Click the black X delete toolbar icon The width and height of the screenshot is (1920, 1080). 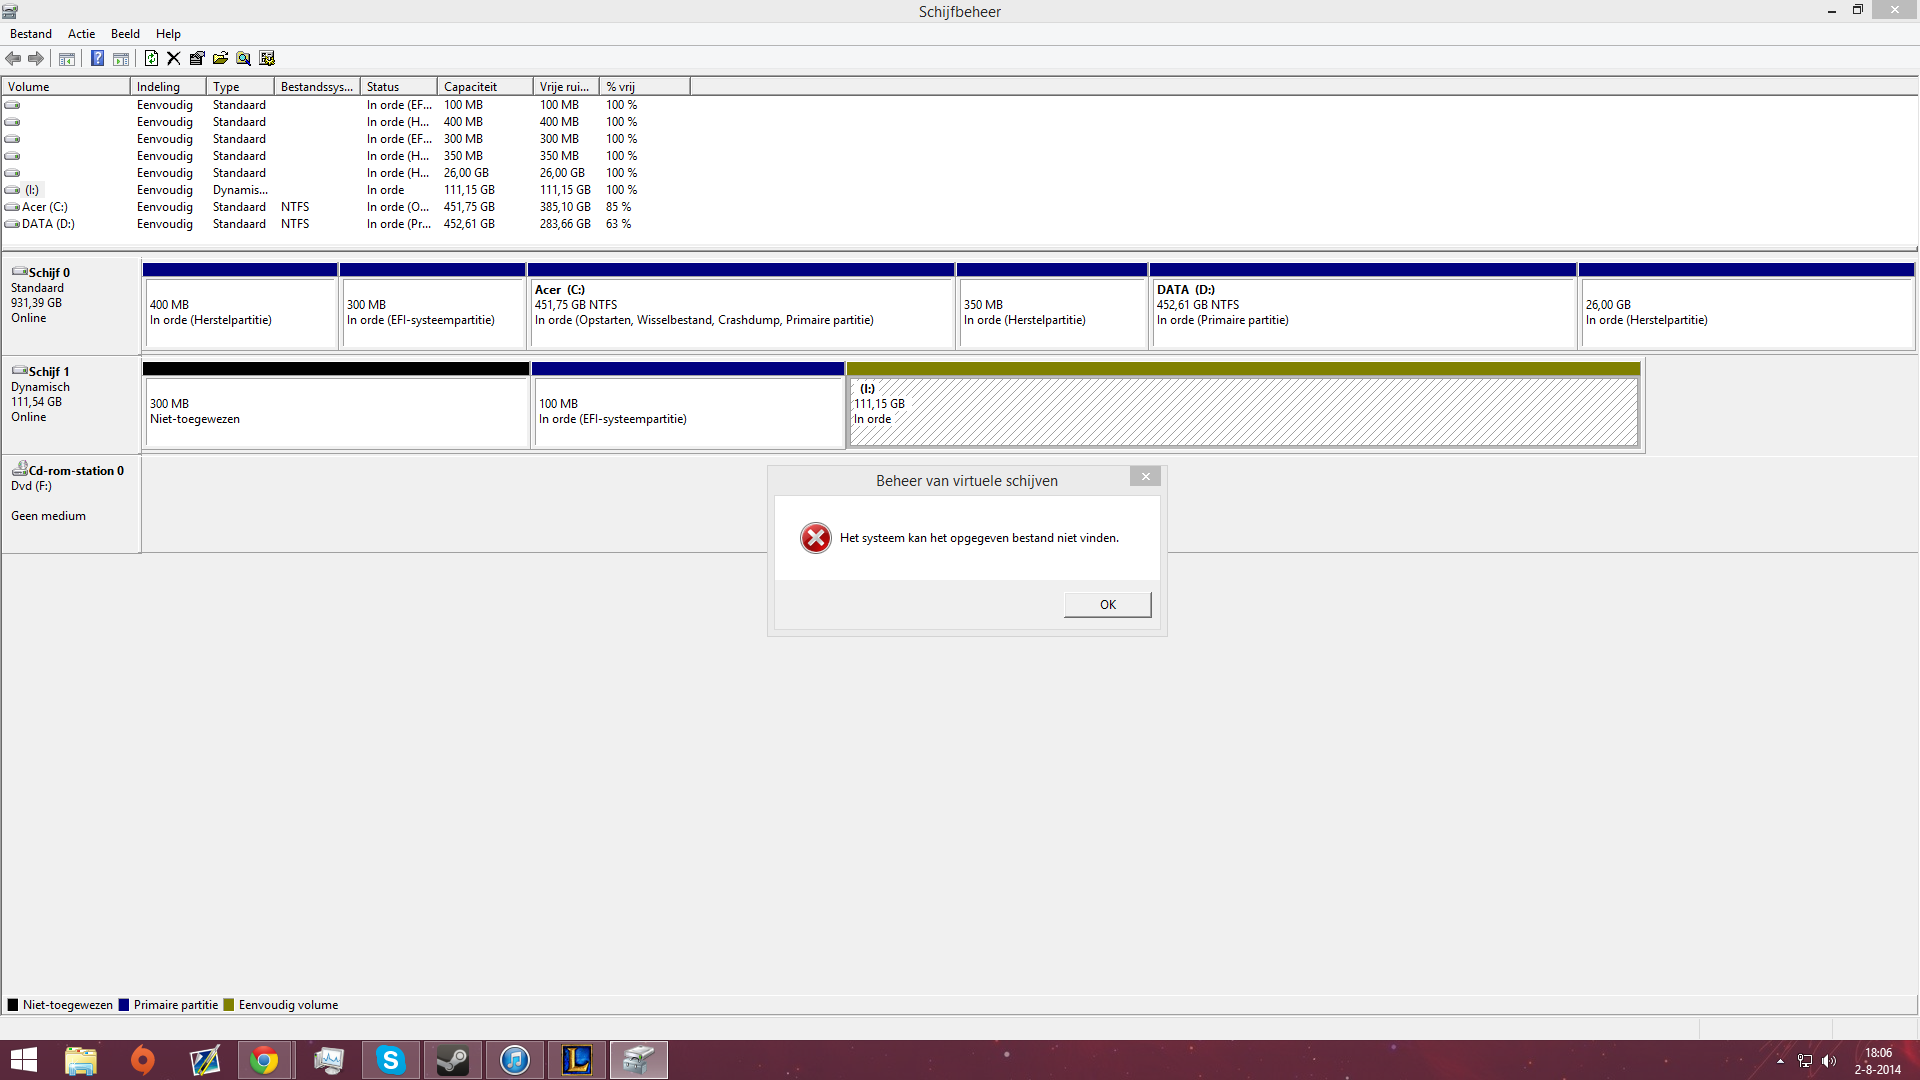click(x=174, y=58)
